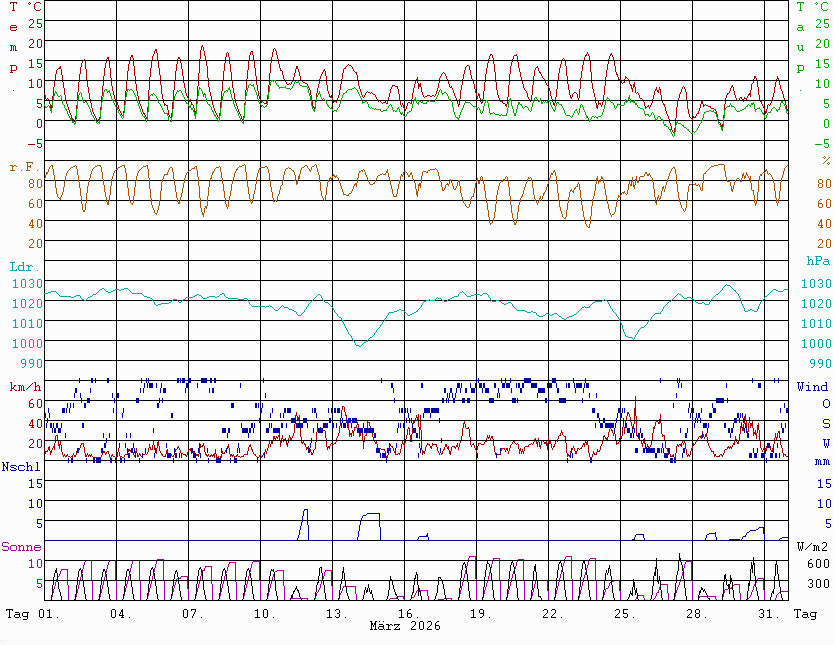This screenshot has height=645, width=834.
Task: Click the 'W/m2' radiation unit label
Action: [x=812, y=547]
